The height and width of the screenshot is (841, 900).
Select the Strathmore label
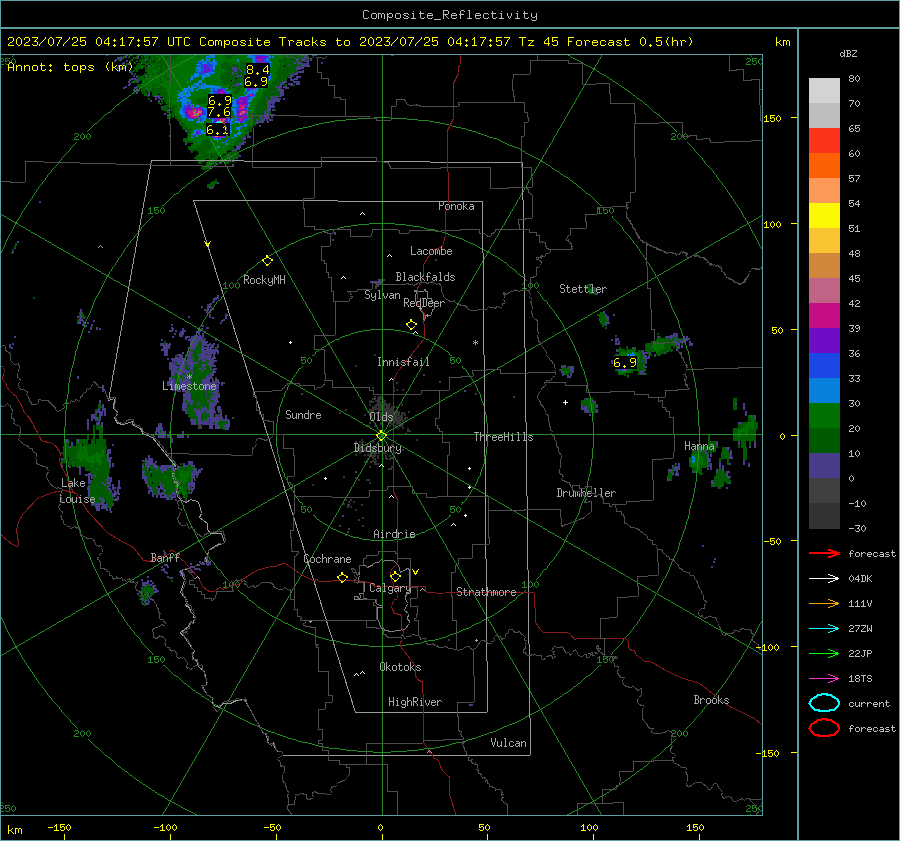486,592
